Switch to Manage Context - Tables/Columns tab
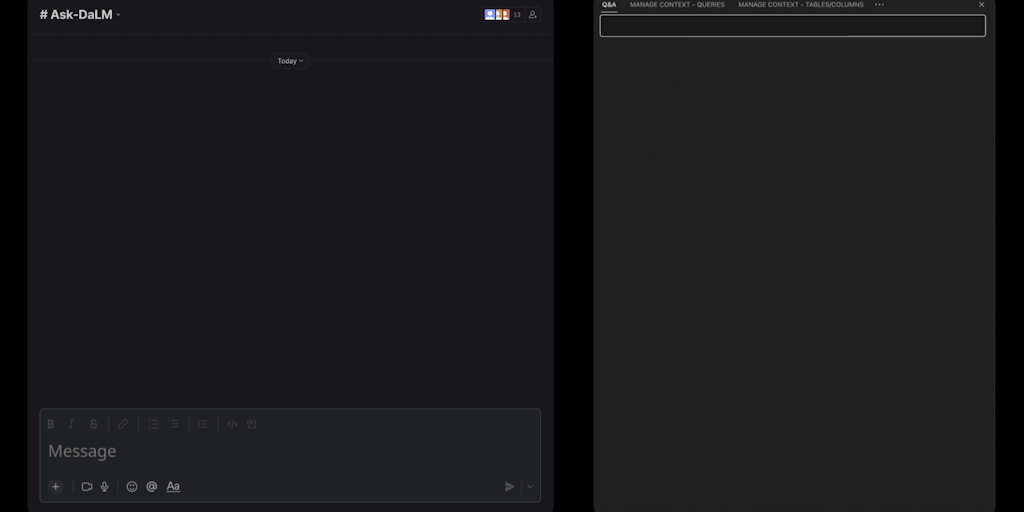Viewport: 1024px width, 512px height. [x=800, y=5]
